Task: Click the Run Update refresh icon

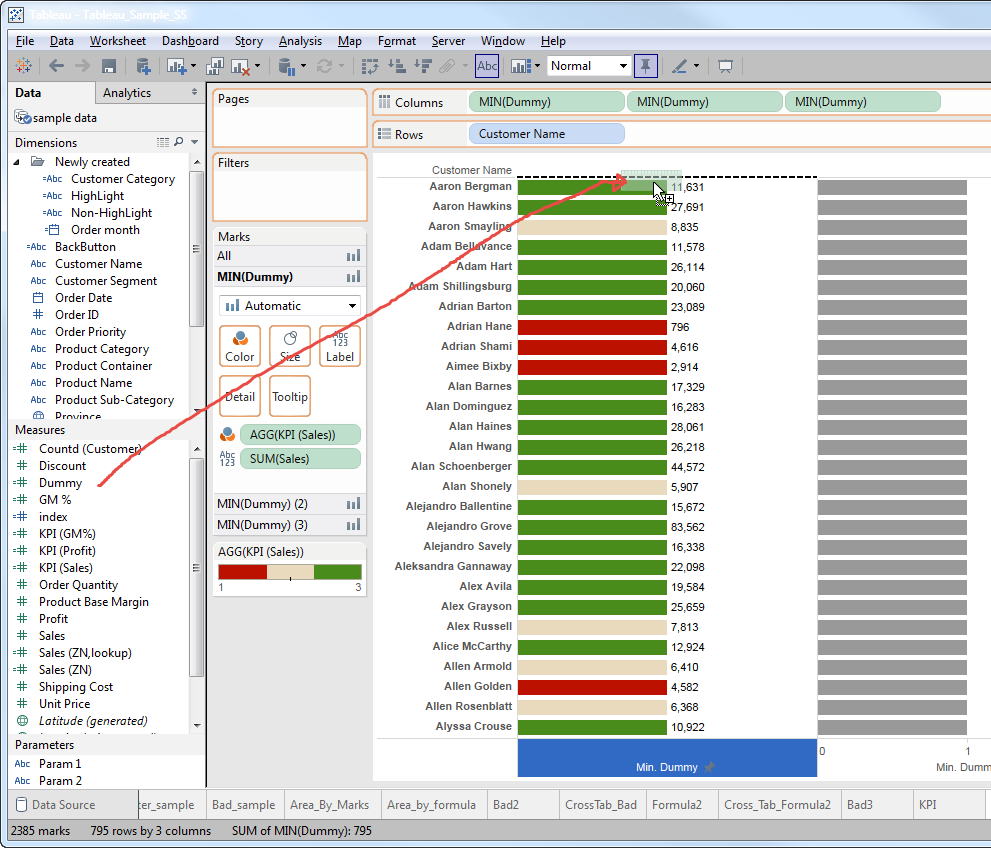Action: 324,66
